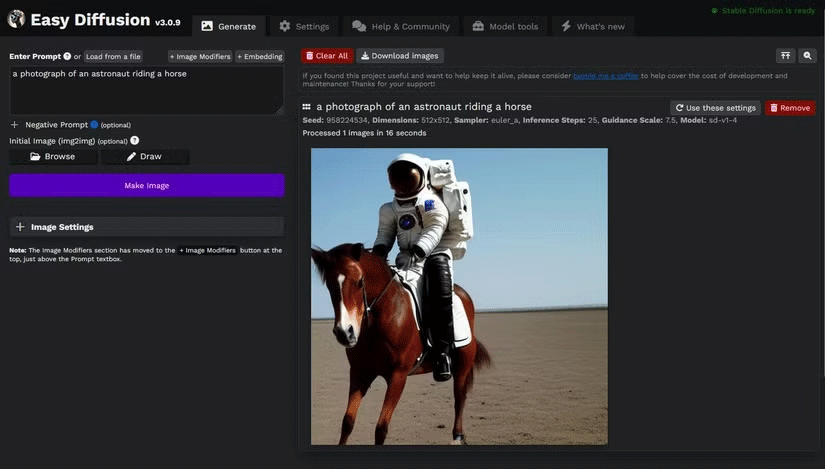Click the Embedding button
Image resolution: width=825 pixels, height=469 pixels.
pos(260,56)
